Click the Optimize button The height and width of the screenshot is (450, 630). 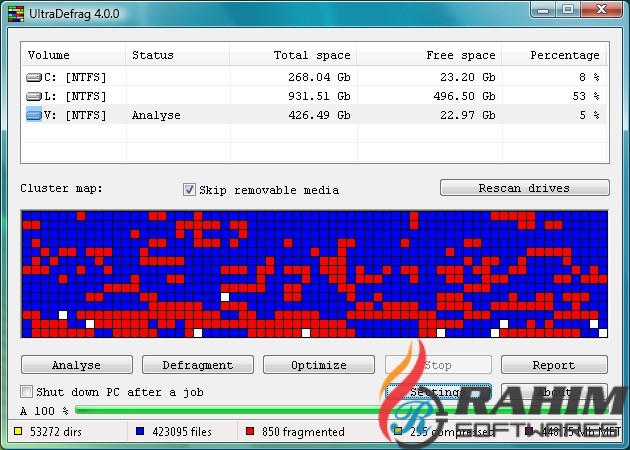[319, 365]
